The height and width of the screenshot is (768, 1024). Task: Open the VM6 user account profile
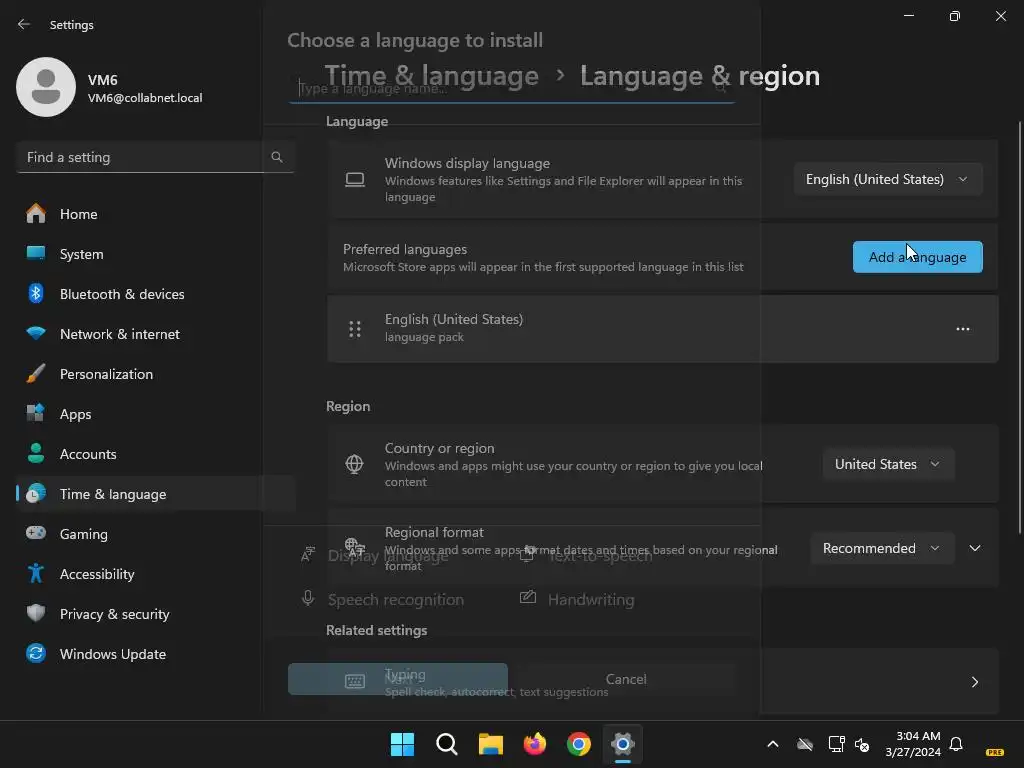pos(110,88)
